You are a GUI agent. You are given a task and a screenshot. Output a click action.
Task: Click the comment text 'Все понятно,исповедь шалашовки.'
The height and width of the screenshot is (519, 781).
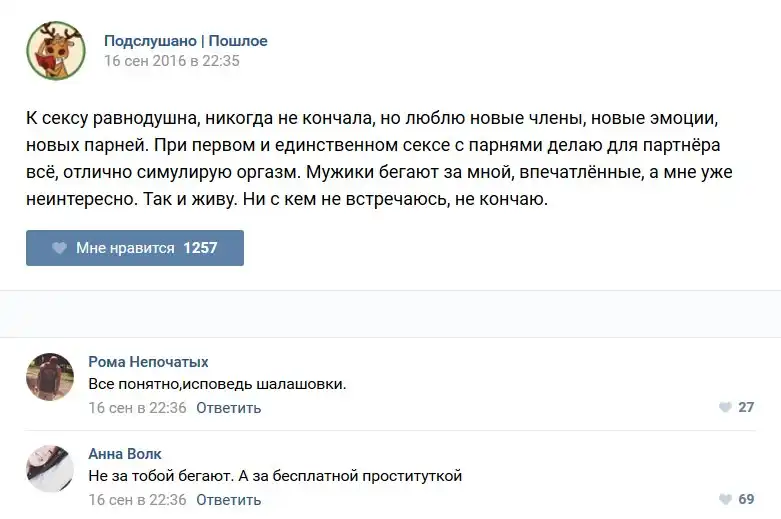(x=217, y=384)
